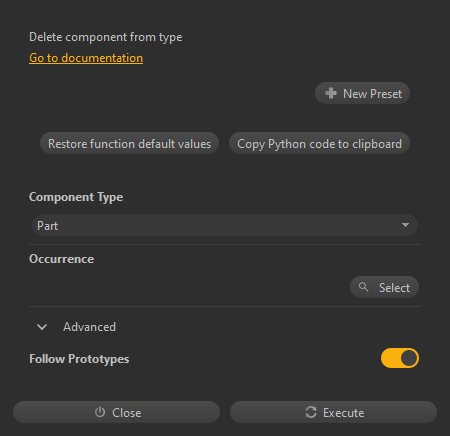Click the Follow Prototypes label
The image size is (450, 436).
pyautogui.click(x=79, y=359)
